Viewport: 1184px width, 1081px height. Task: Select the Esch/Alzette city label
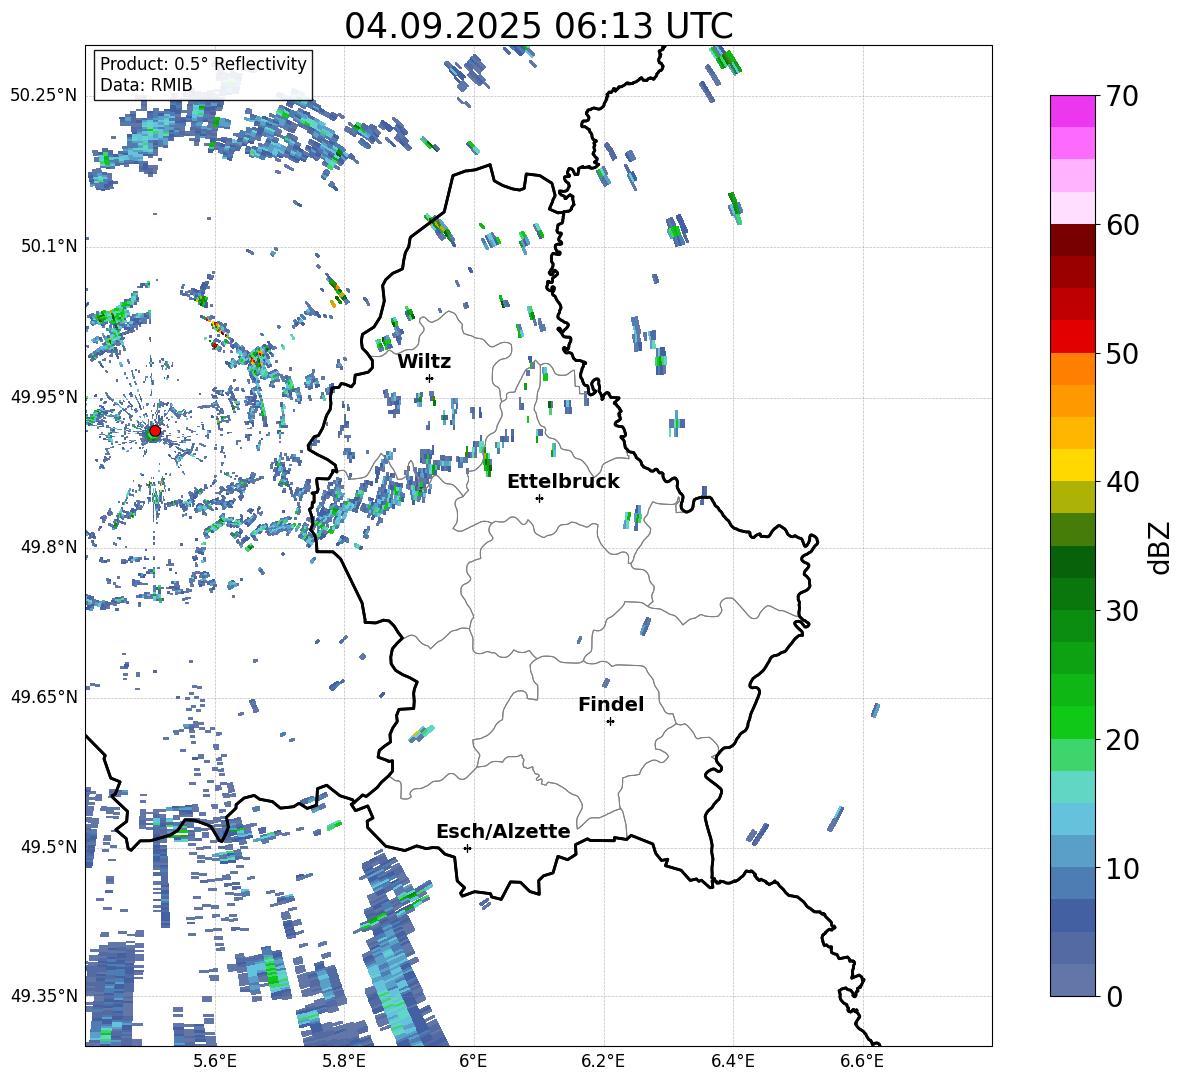point(503,832)
